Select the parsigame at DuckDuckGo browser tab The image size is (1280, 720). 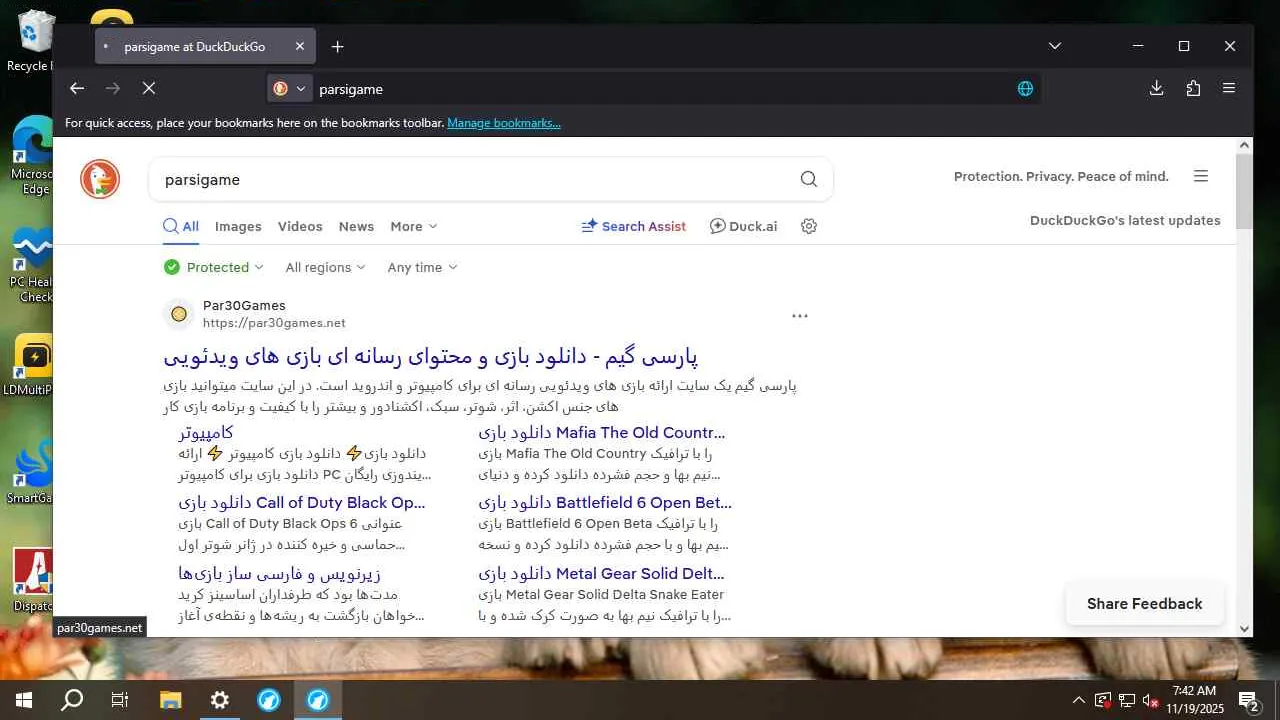pyautogui.click(x=205, y=46)
